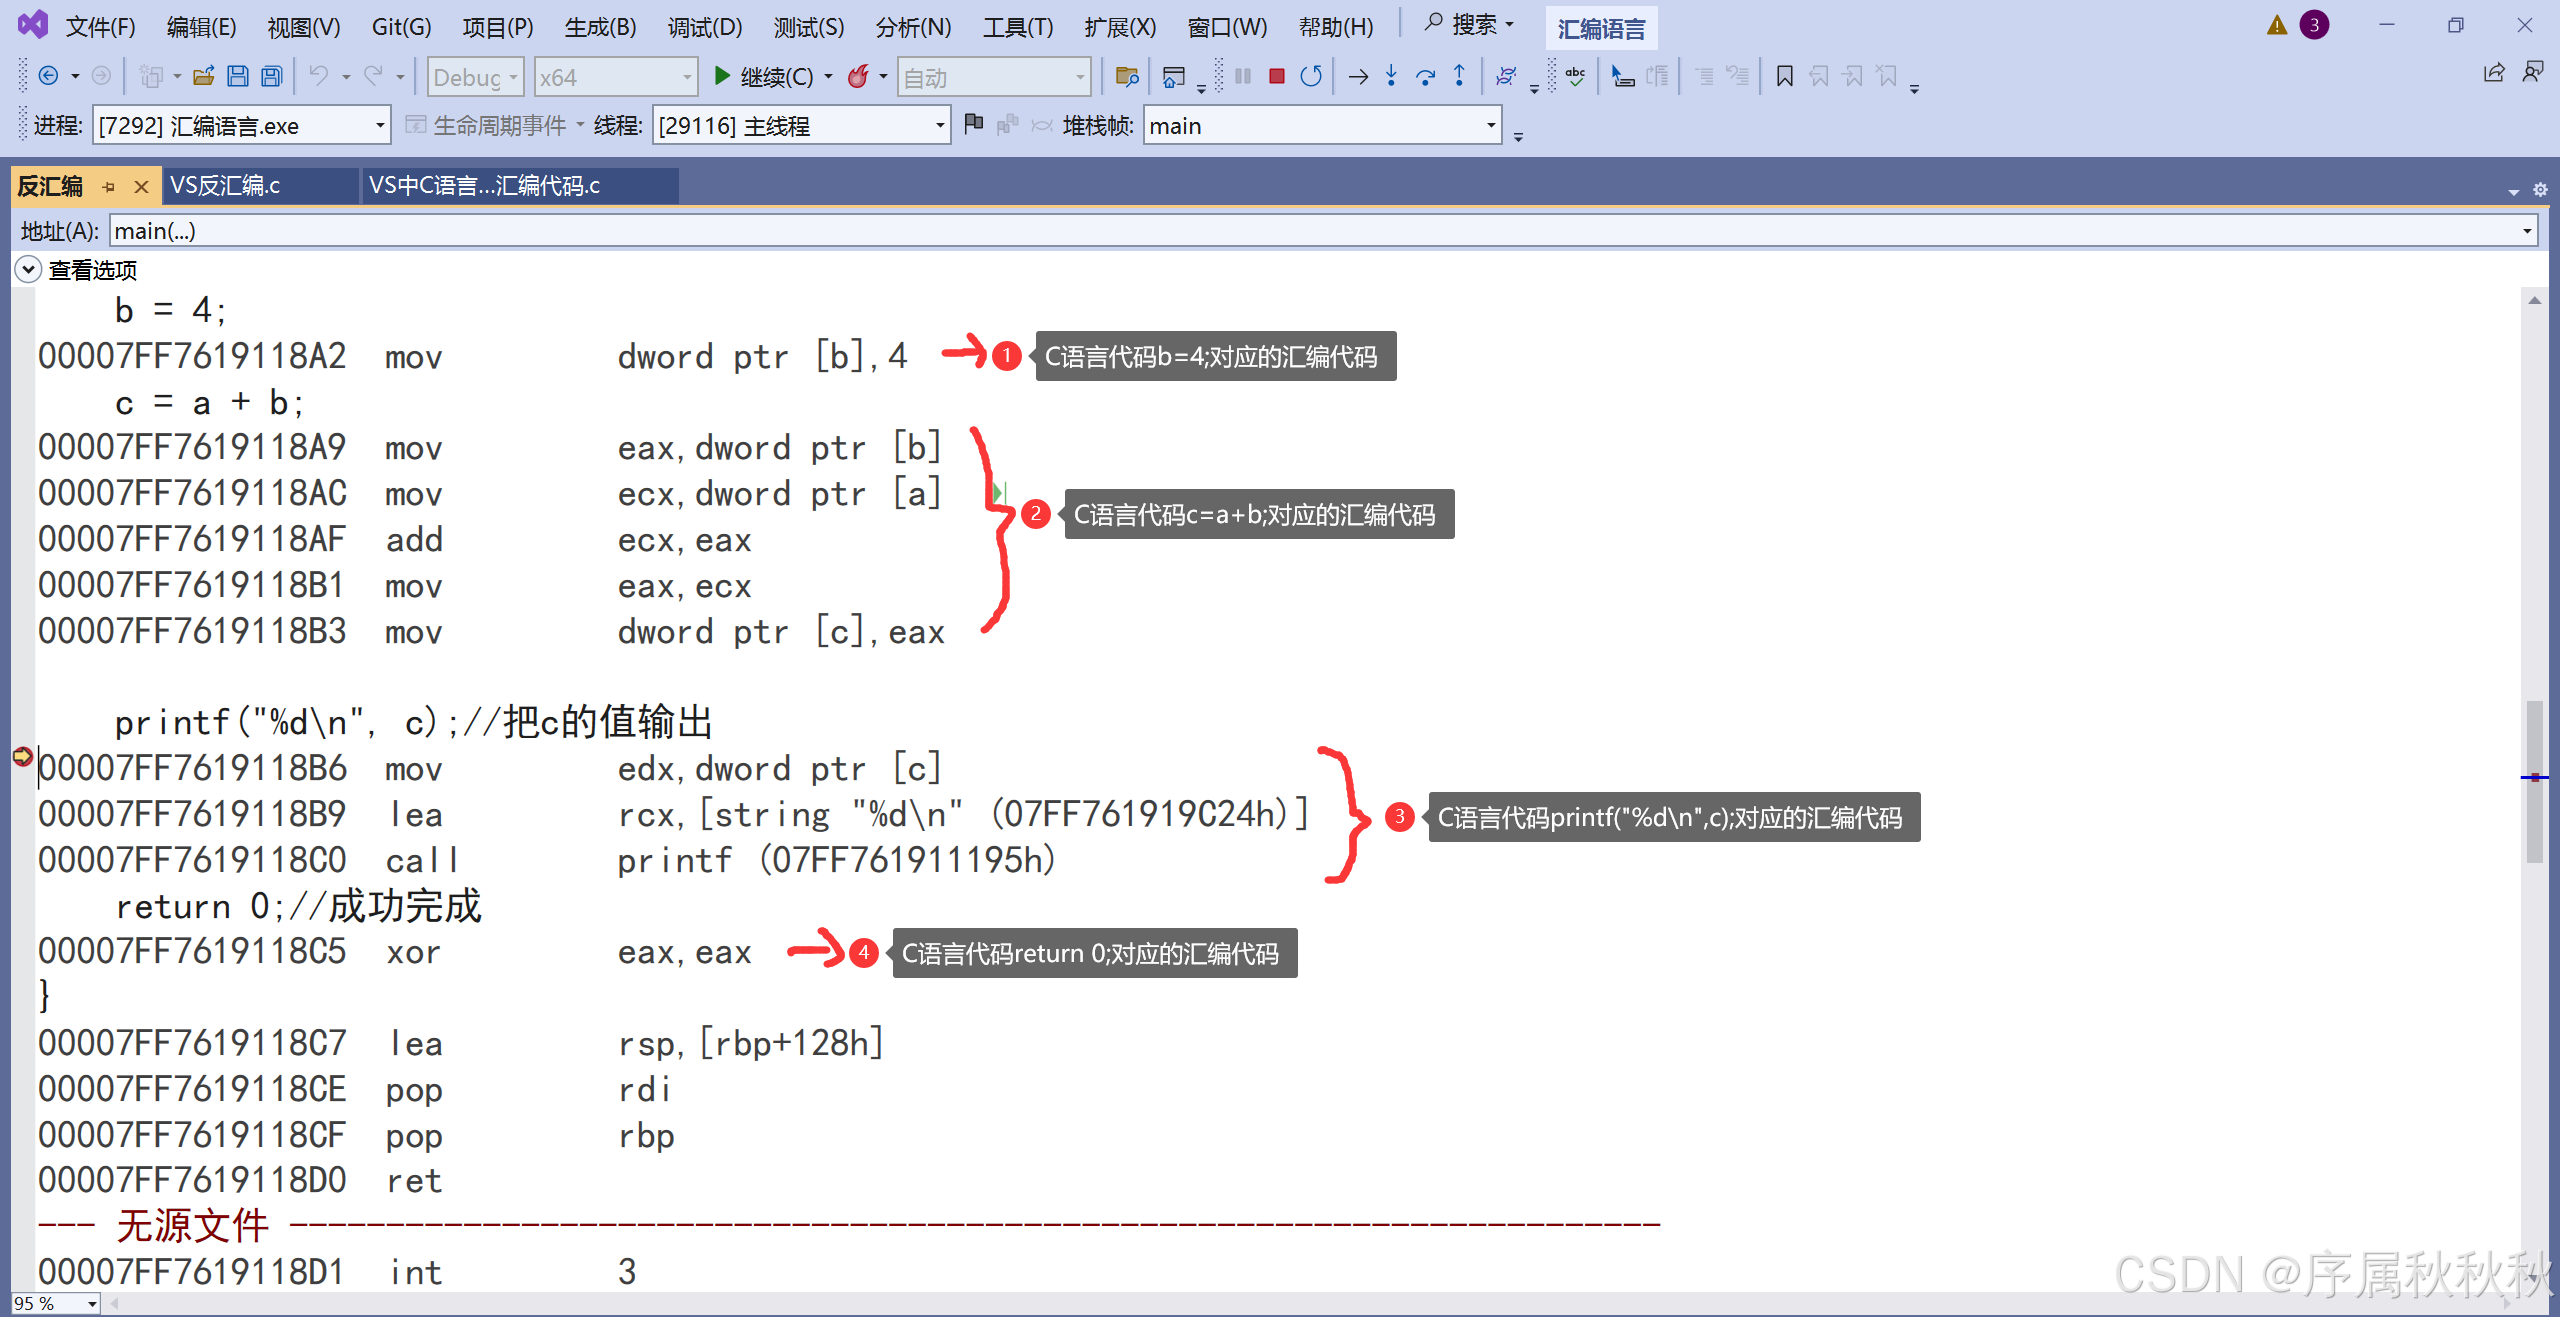
Task: Open the 继续 button dropdown arrow
Action: click(829, 77)
